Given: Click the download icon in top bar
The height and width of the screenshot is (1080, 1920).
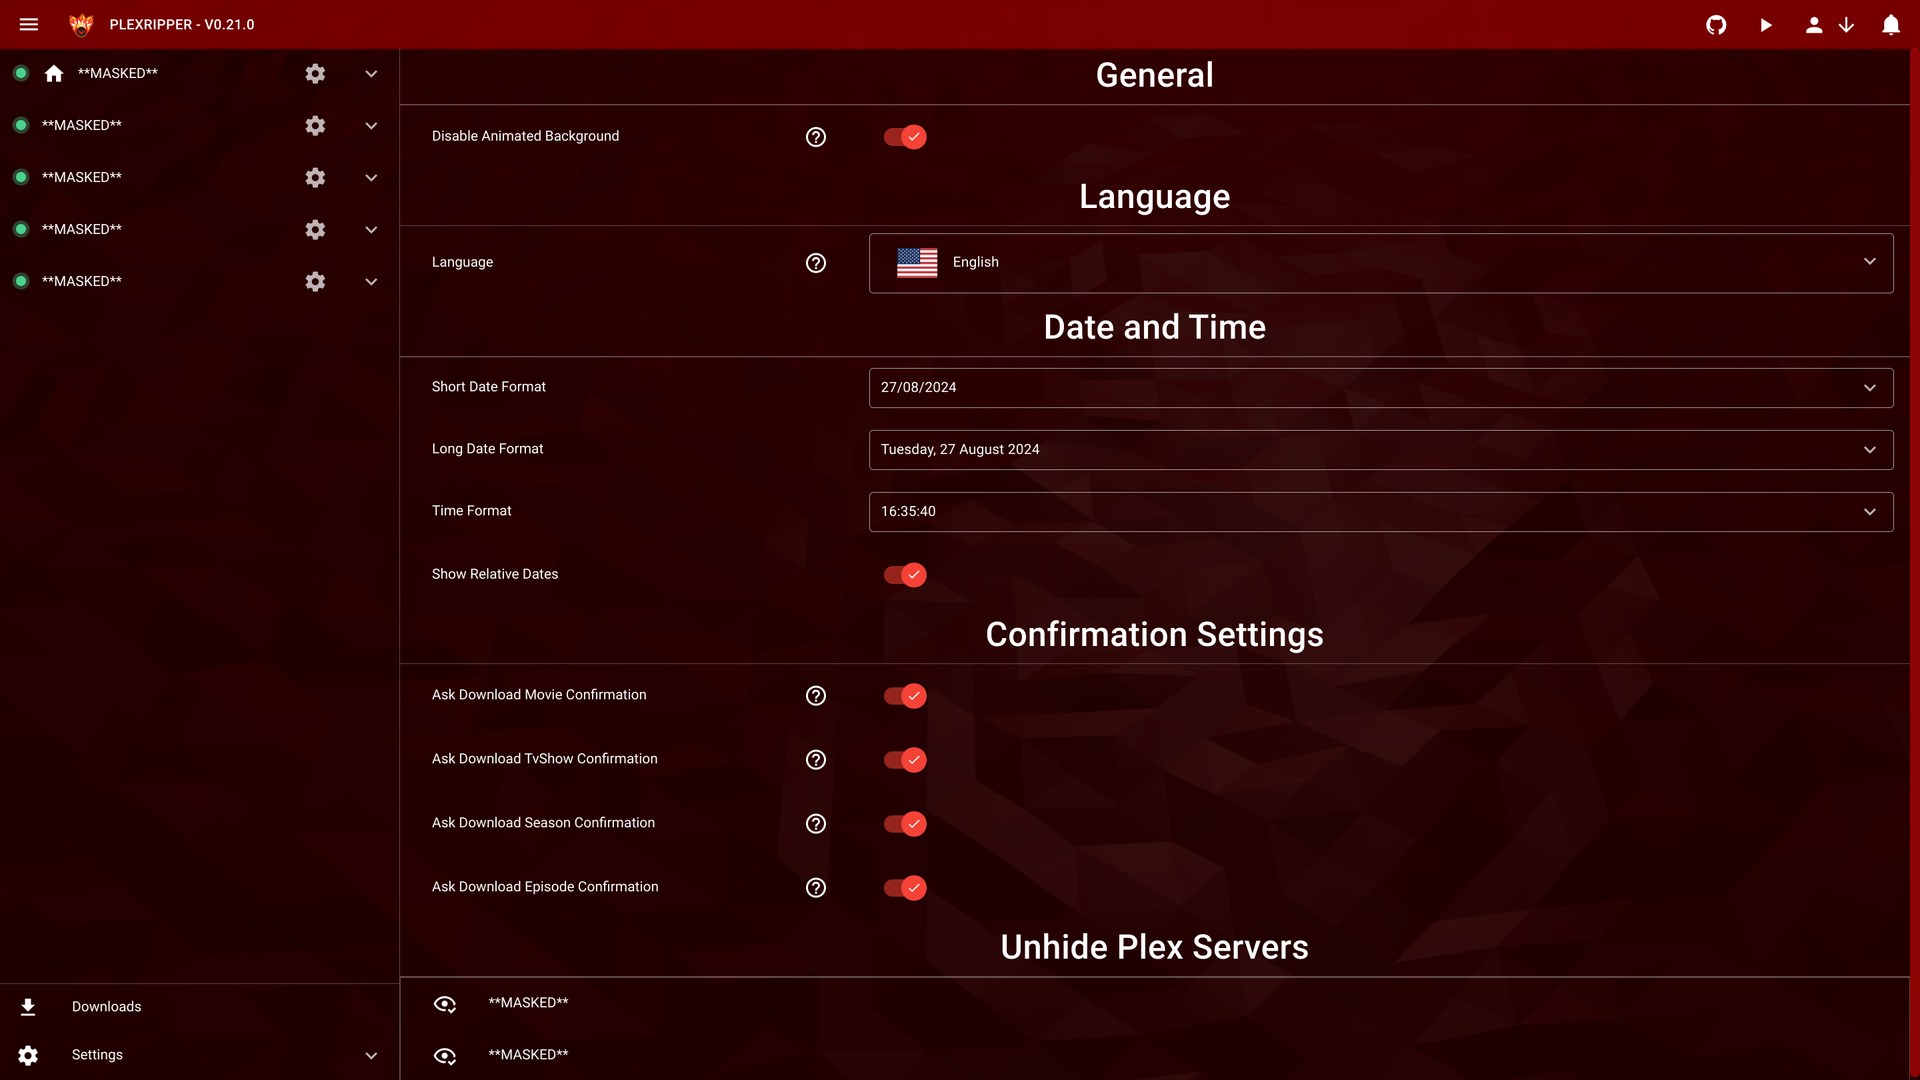Looking at the screenshot, I should 1846,24.
